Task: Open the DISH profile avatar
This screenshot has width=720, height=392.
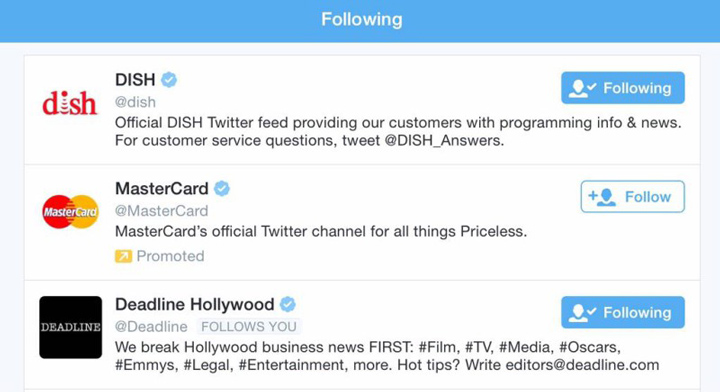Action: tap(70, 103)
